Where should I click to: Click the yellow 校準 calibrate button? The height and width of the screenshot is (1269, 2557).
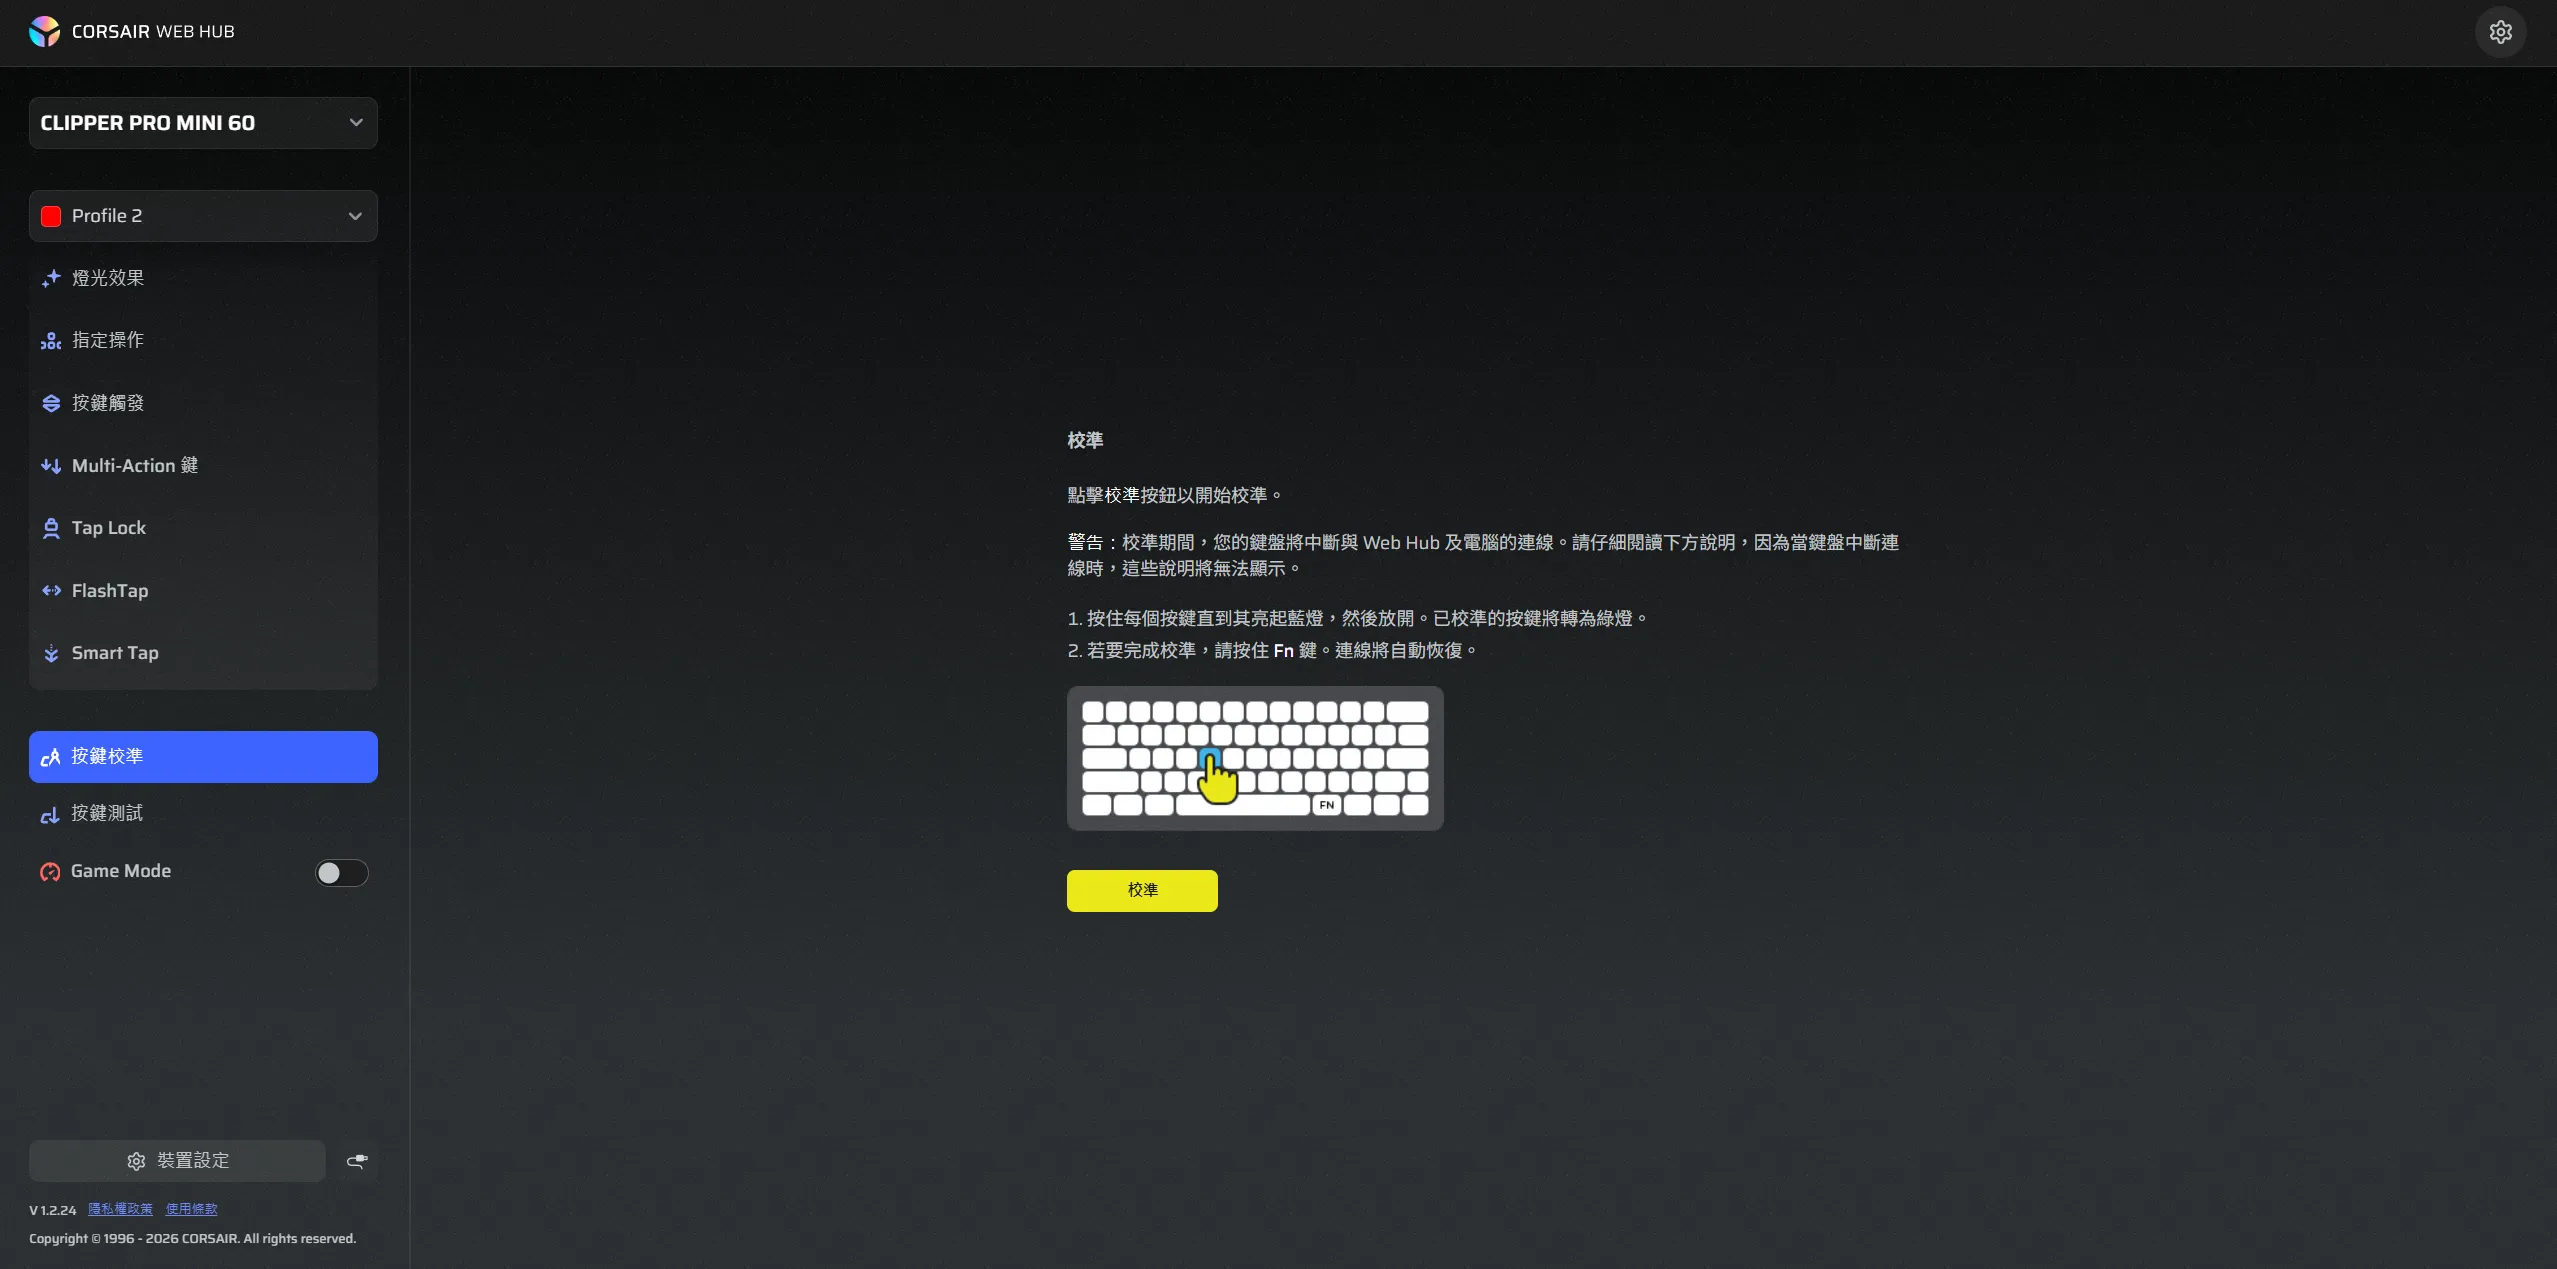tap(1142, 891)
